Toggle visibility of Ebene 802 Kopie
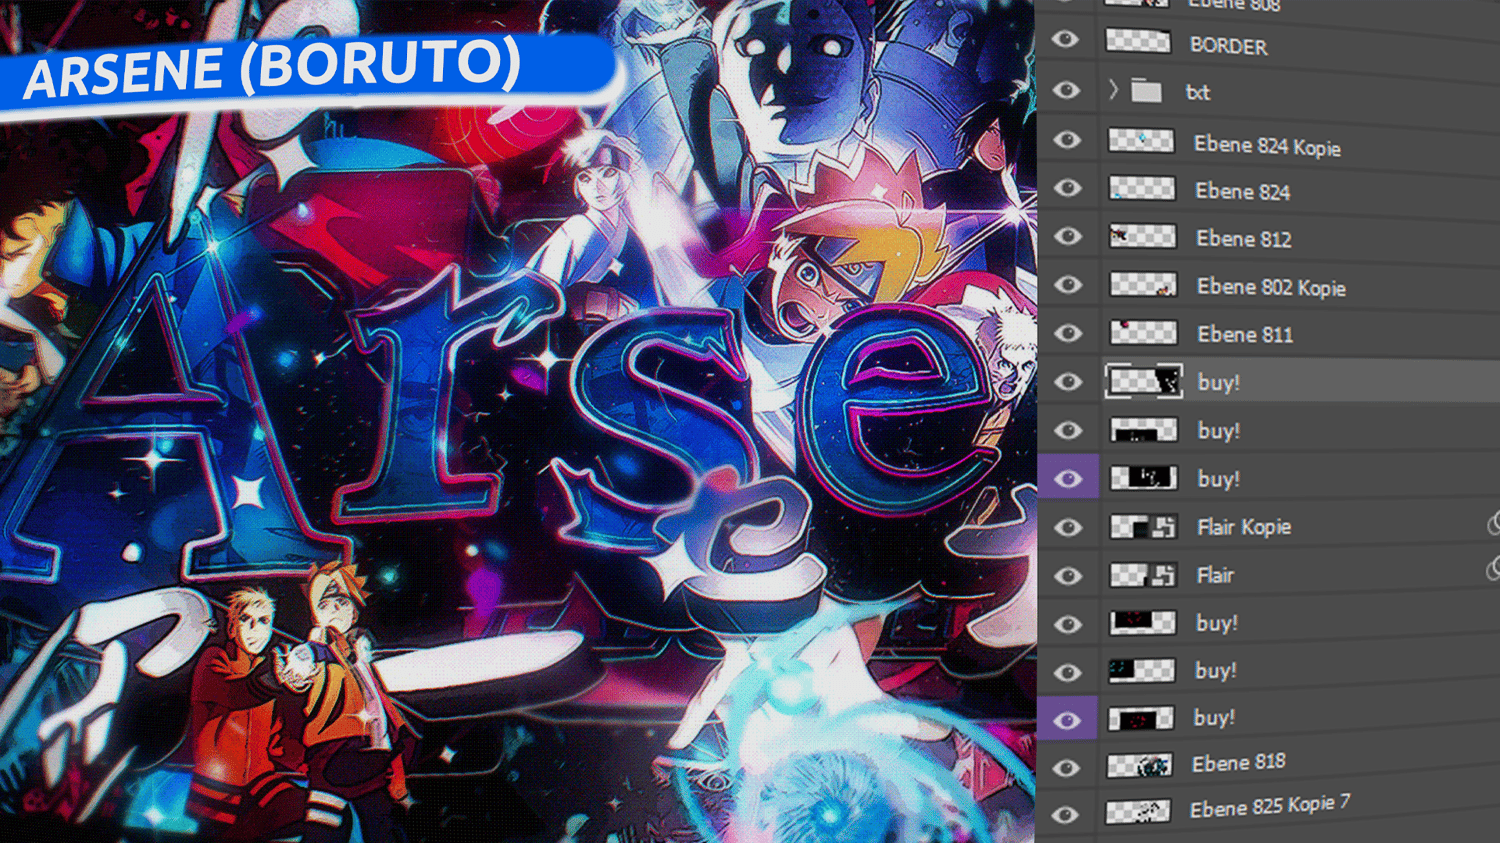The image size is (1500, 843). pos(1068,285)
